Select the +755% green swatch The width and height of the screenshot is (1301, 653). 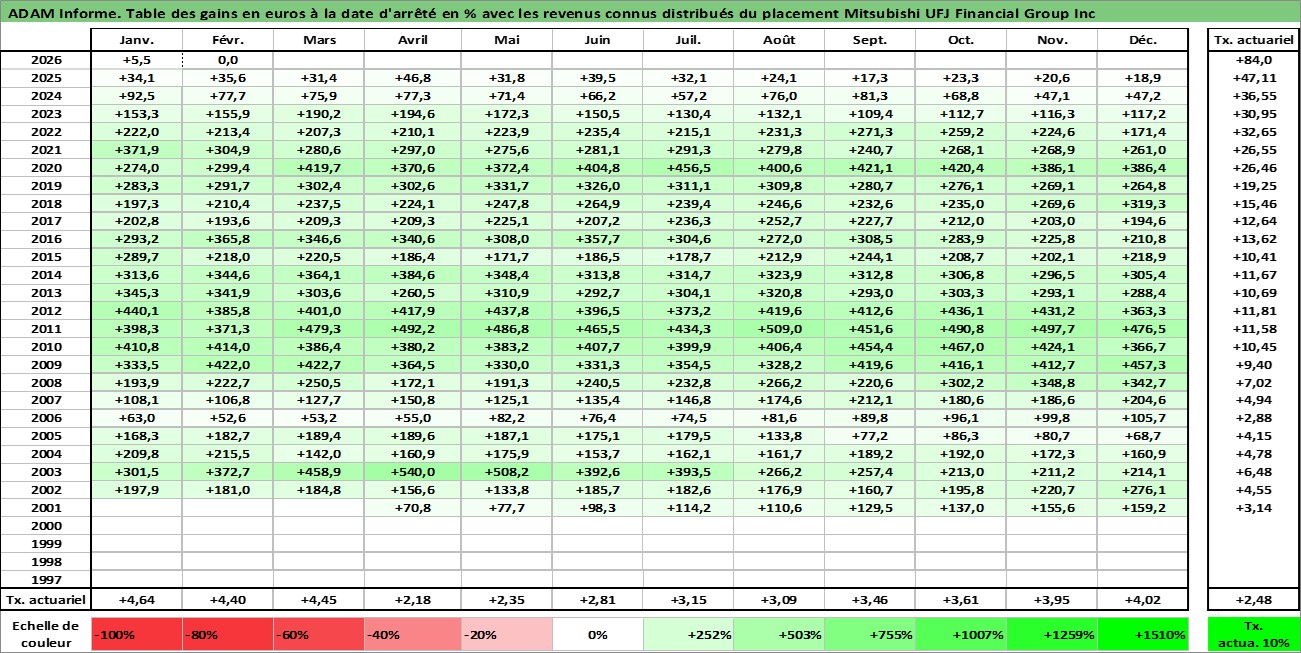tap(869, 634)
